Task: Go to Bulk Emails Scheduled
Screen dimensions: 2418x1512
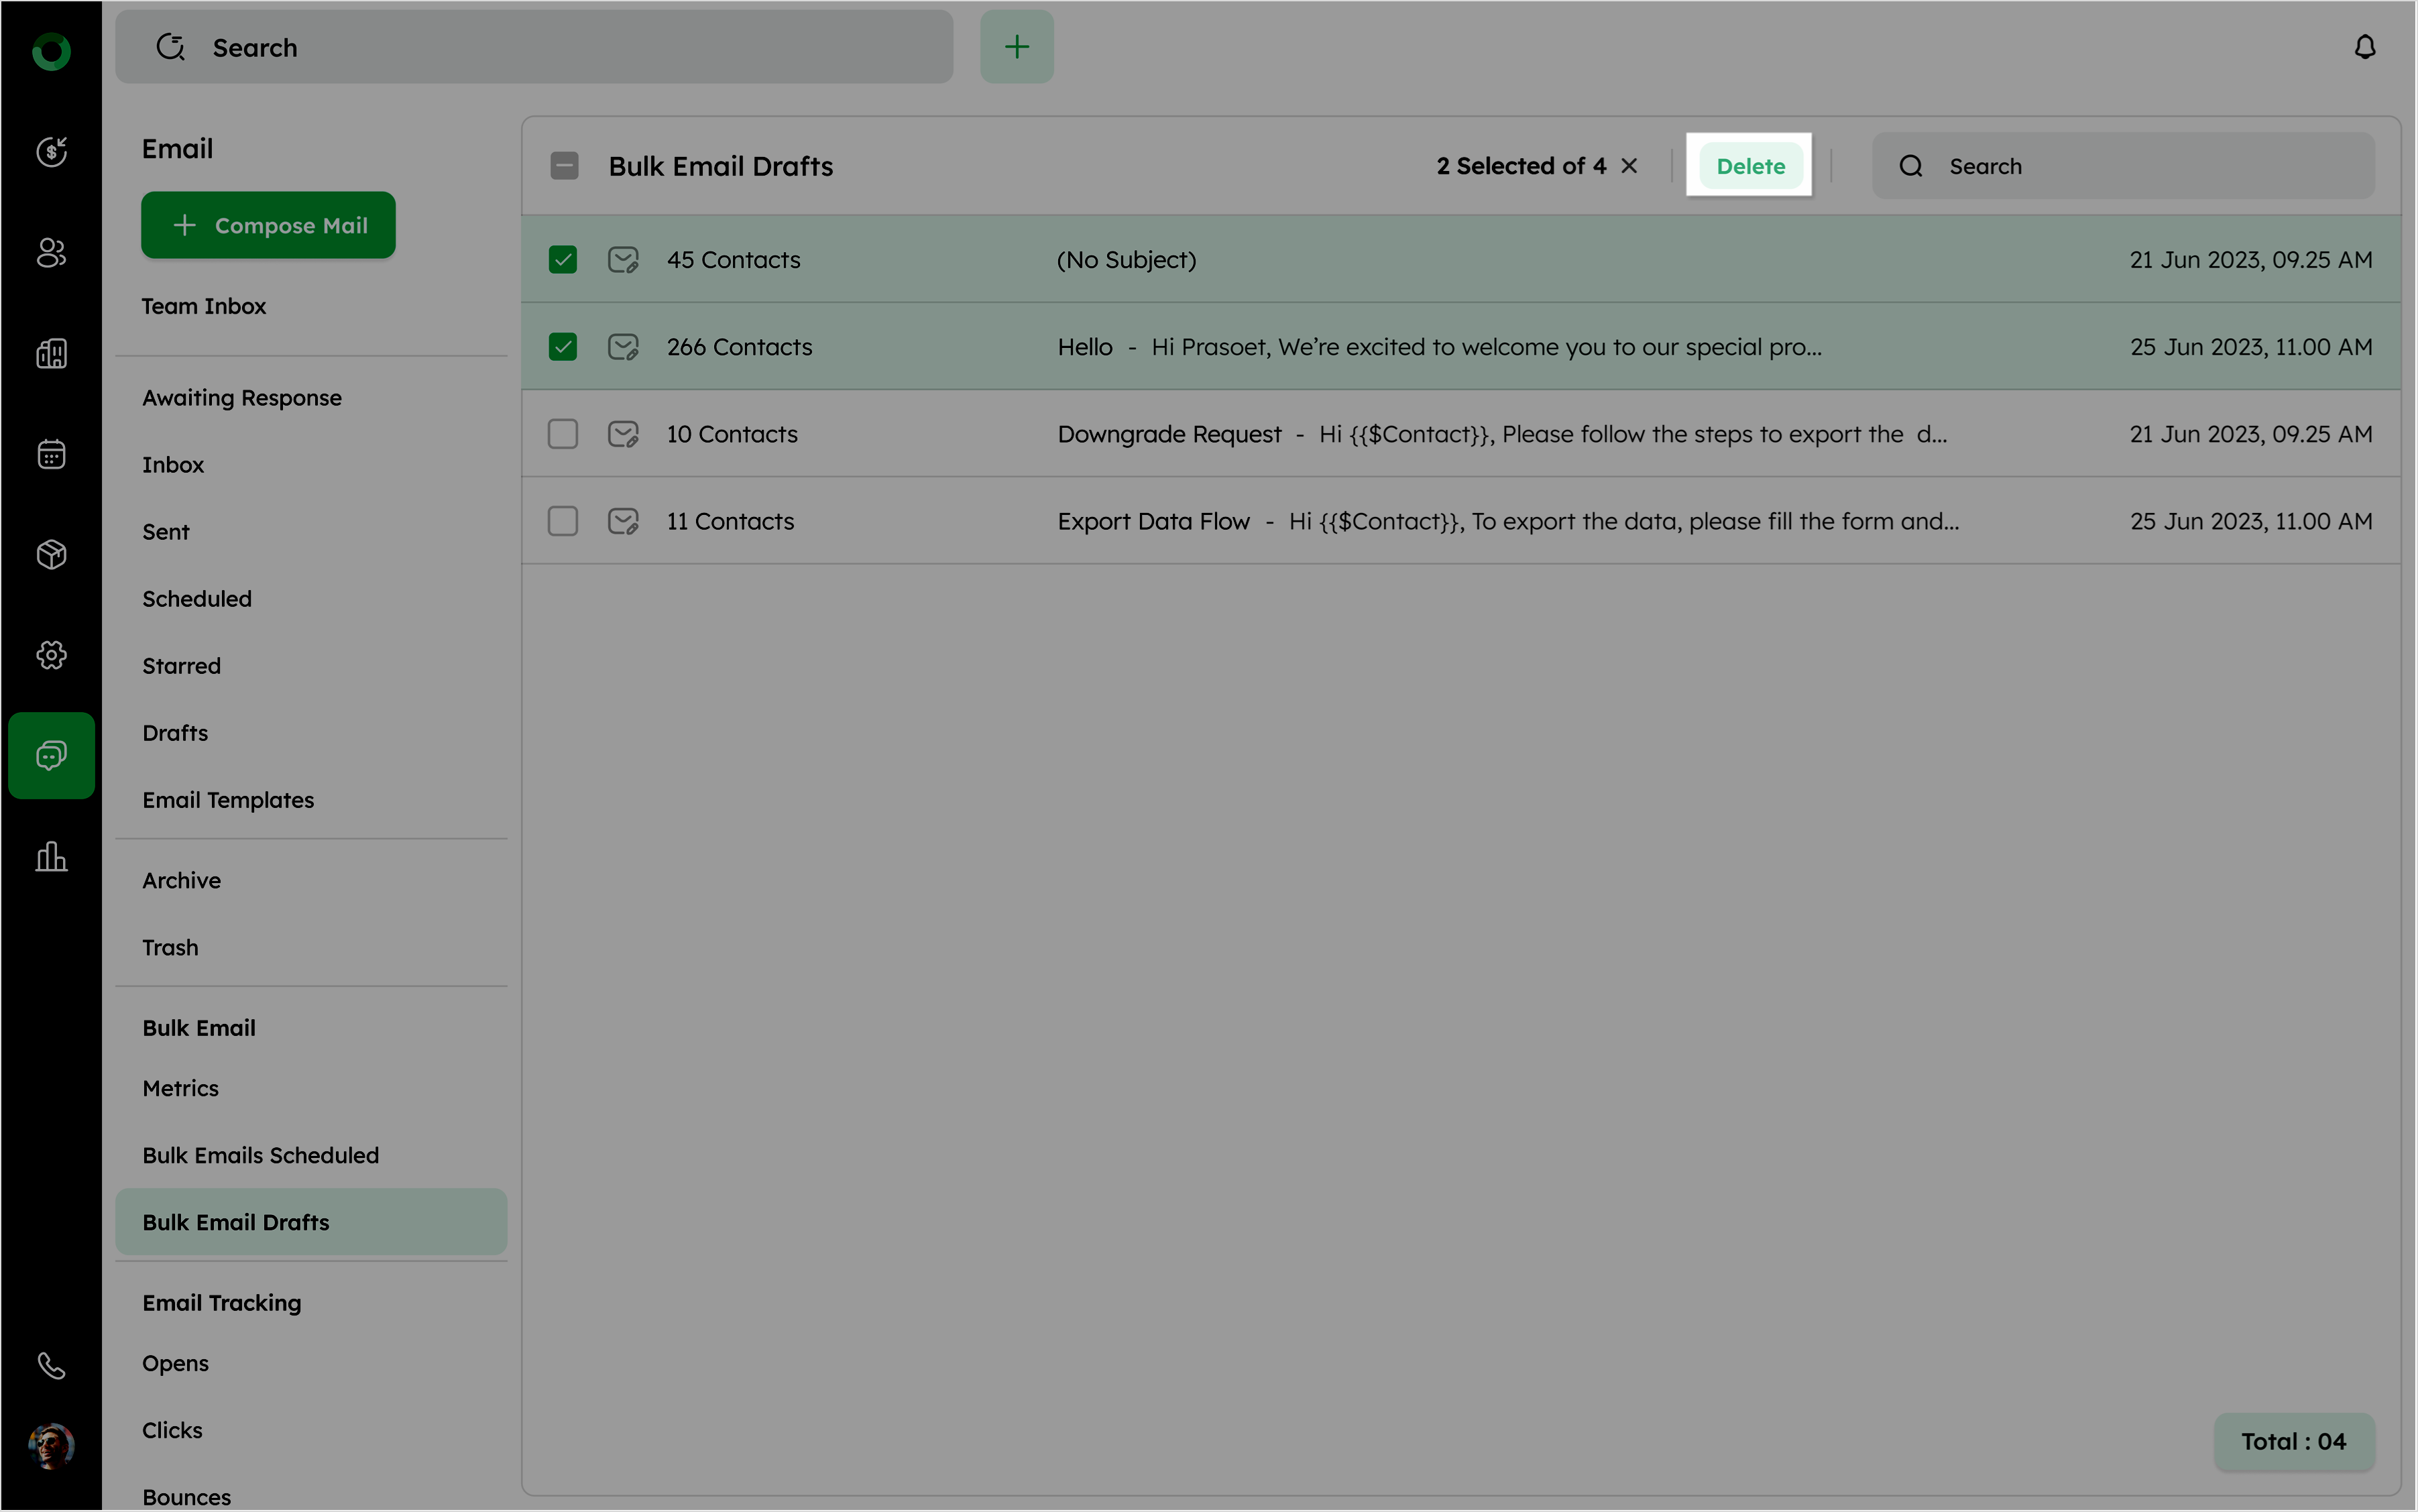Action: pyautogui.click(x=260, y=1155)
